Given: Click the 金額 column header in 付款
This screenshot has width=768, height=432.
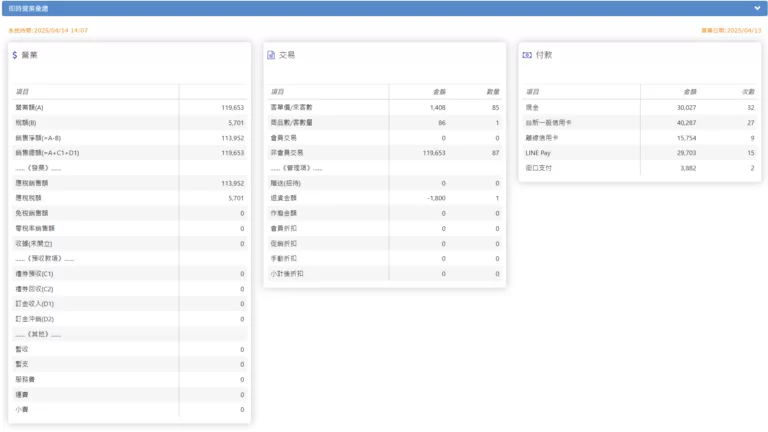Looking at the screenshot, I should coord(690,92).
